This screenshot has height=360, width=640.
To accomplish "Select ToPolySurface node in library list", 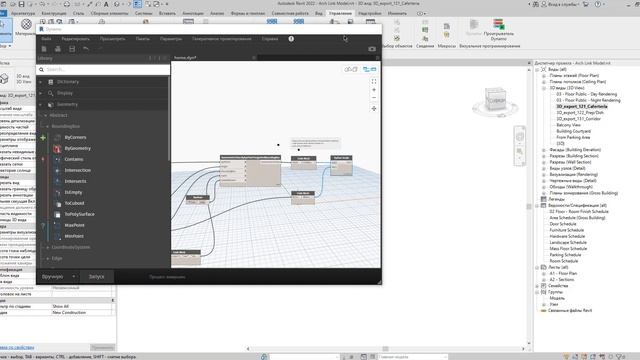I will click(80, 214).
